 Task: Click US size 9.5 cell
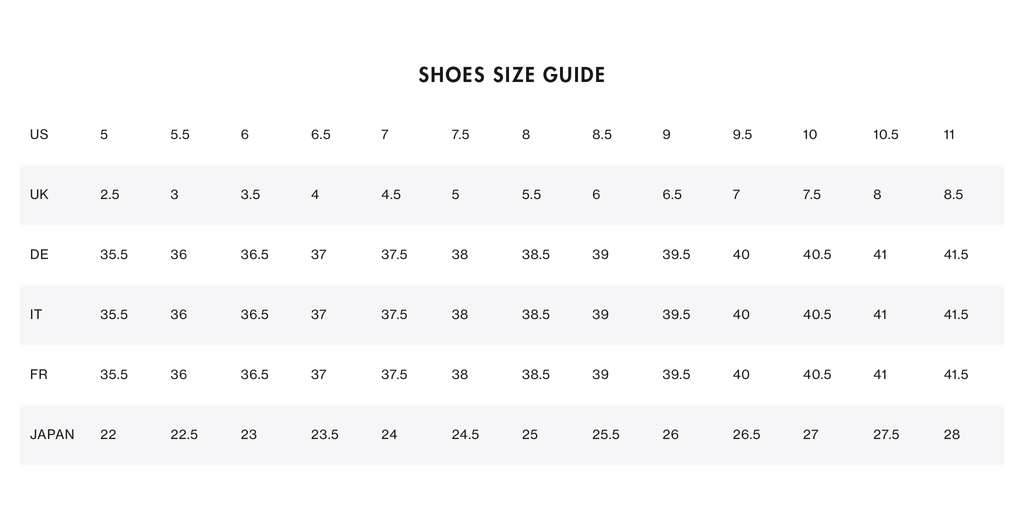tap(742, 135)
